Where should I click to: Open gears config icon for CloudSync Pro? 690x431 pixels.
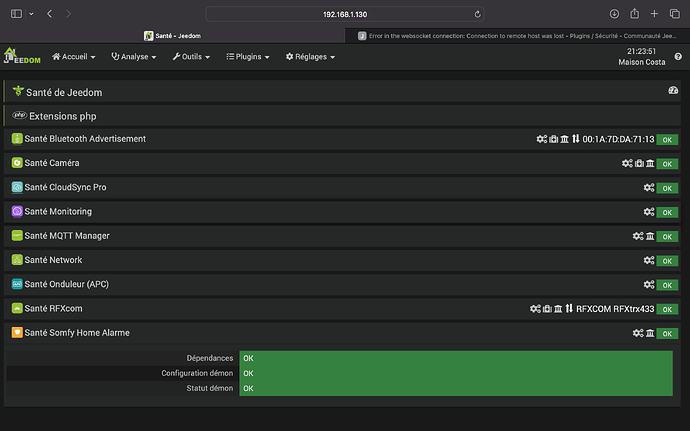(649, 188)
